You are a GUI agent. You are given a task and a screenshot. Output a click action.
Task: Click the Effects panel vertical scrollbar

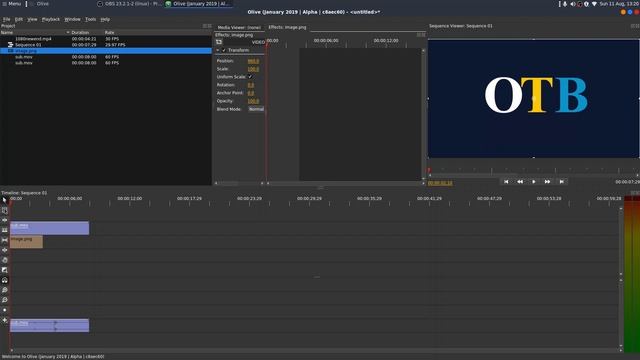(423, 114)
